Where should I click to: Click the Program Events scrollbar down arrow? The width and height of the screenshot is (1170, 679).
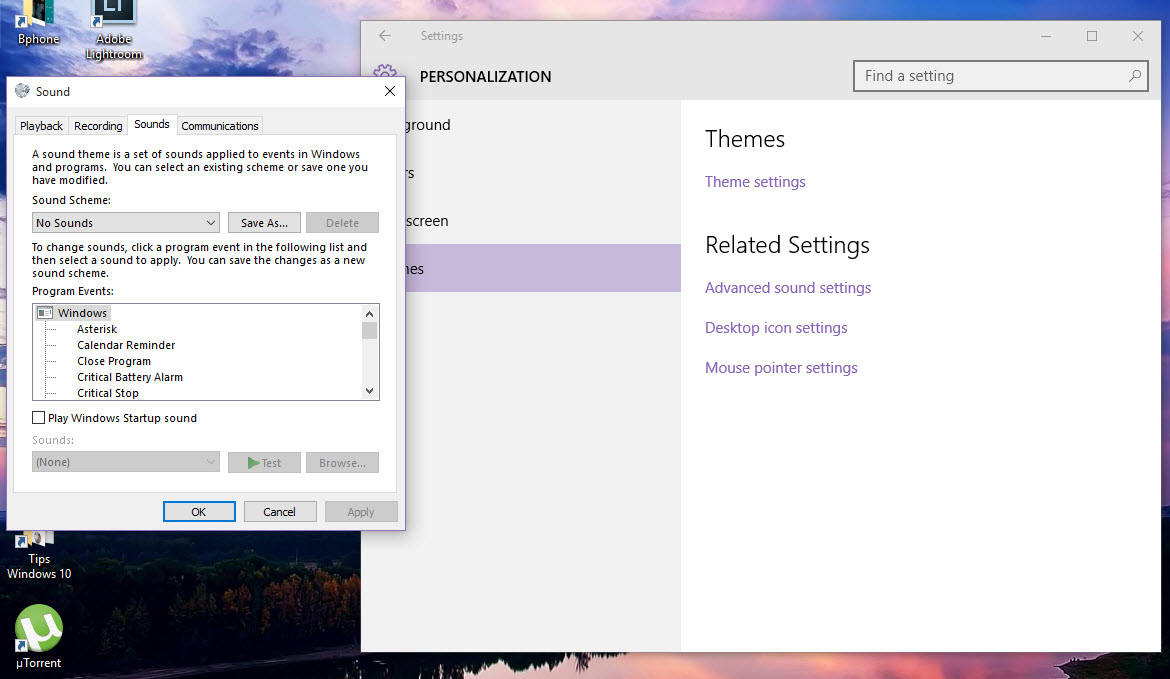(370, 392)
